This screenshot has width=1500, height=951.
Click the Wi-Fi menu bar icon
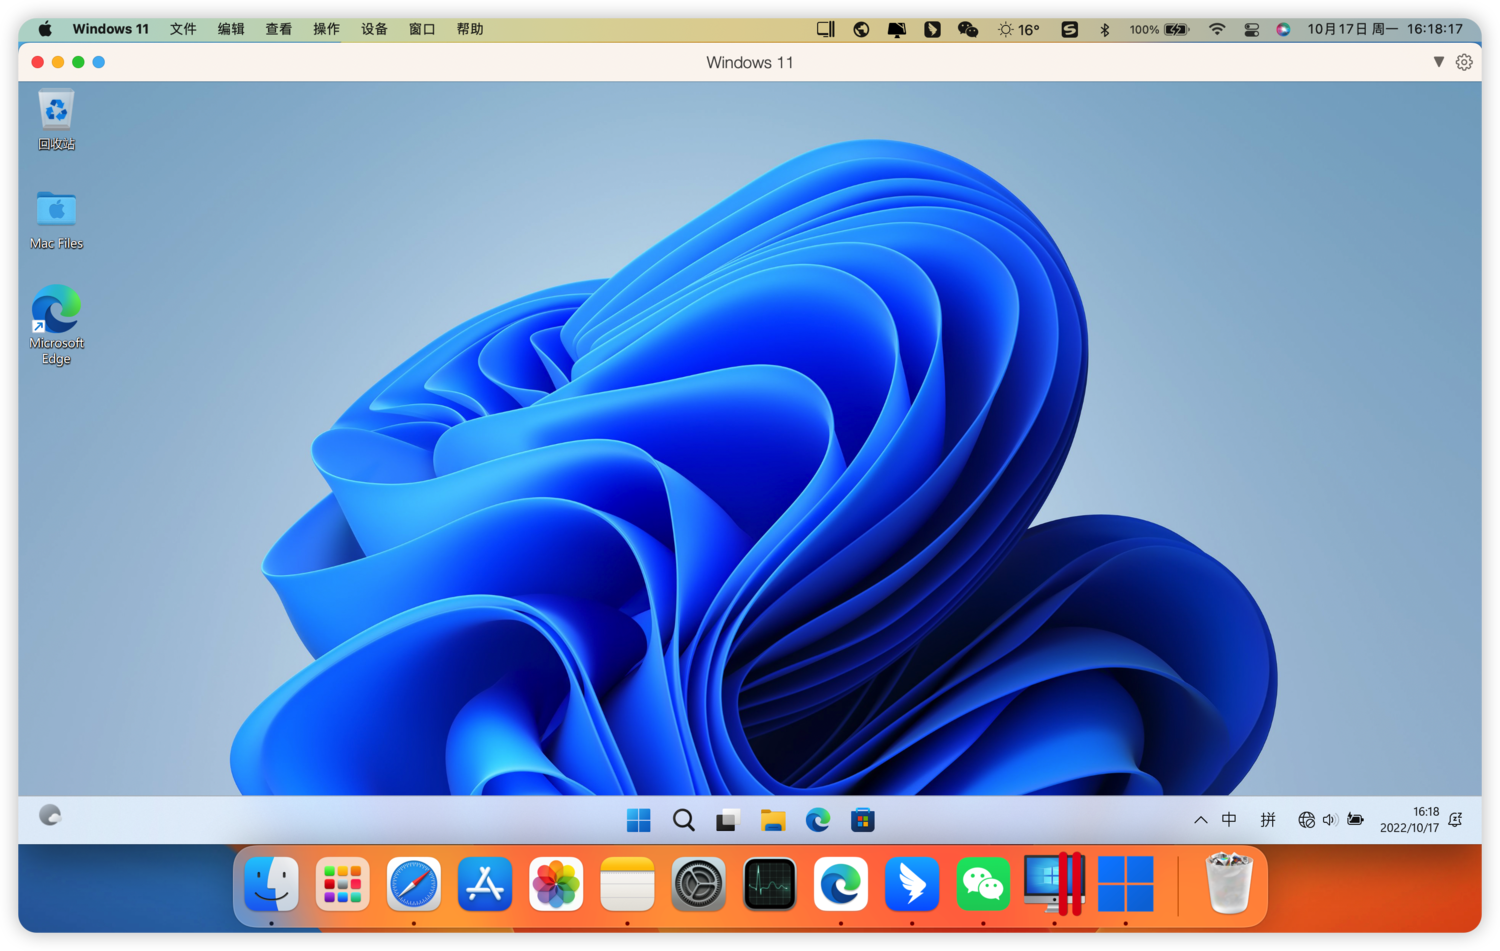1216,30
